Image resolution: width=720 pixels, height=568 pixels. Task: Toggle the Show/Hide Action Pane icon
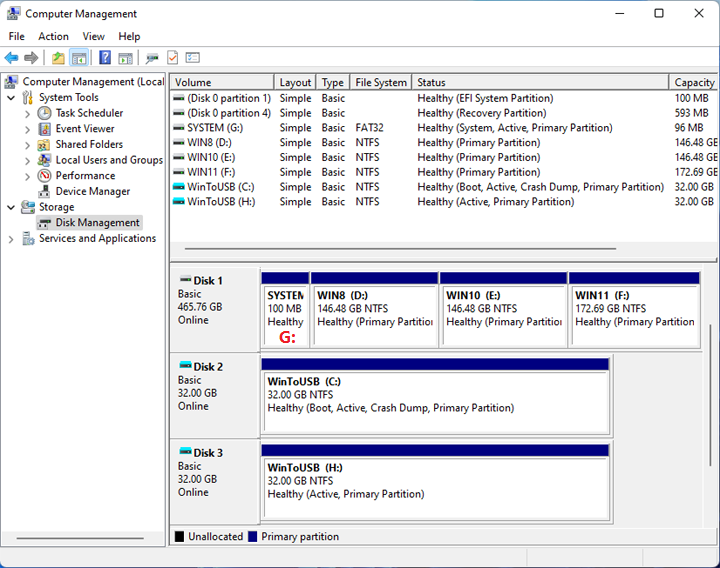(125, 58)
